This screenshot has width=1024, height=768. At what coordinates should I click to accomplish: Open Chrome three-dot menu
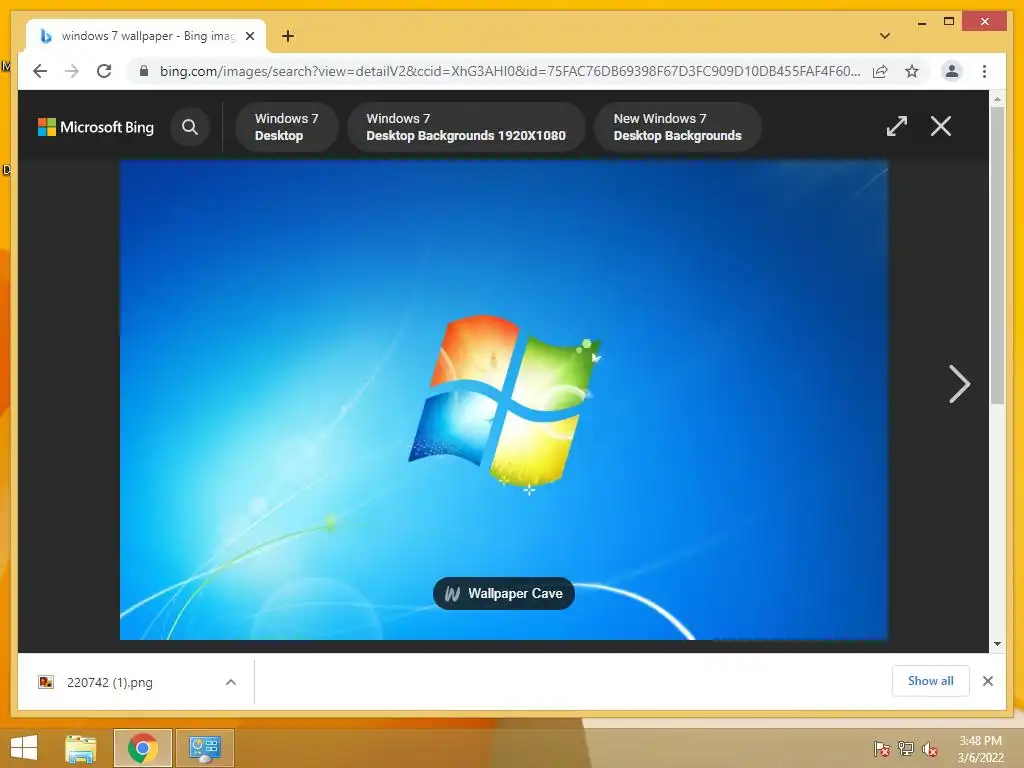(x=984, y=71)
